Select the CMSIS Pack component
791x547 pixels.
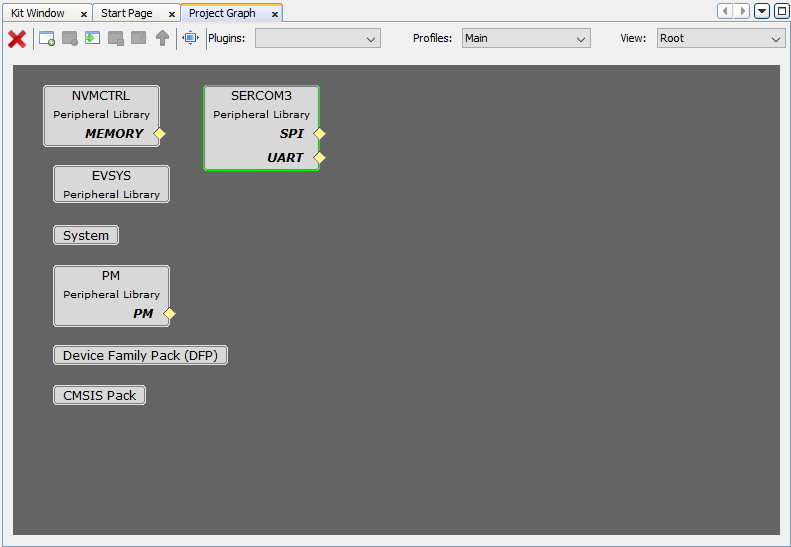tap(99, 396)
